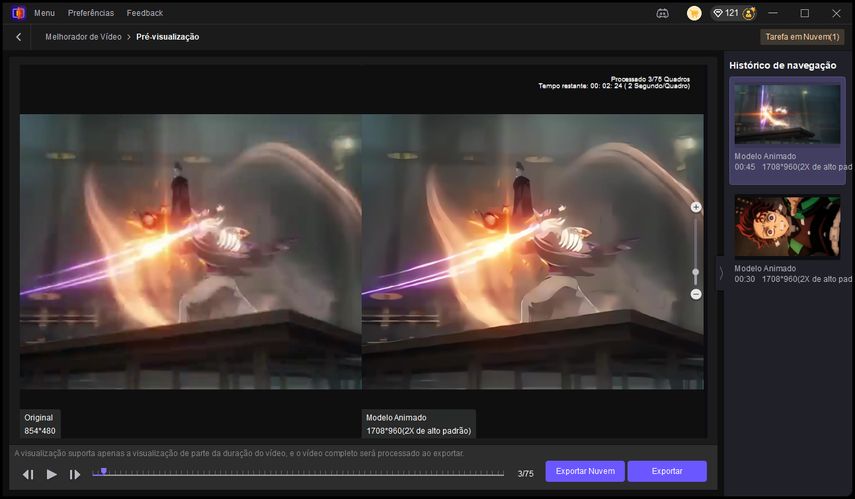Play the preview video

click(x=52, y=474)
